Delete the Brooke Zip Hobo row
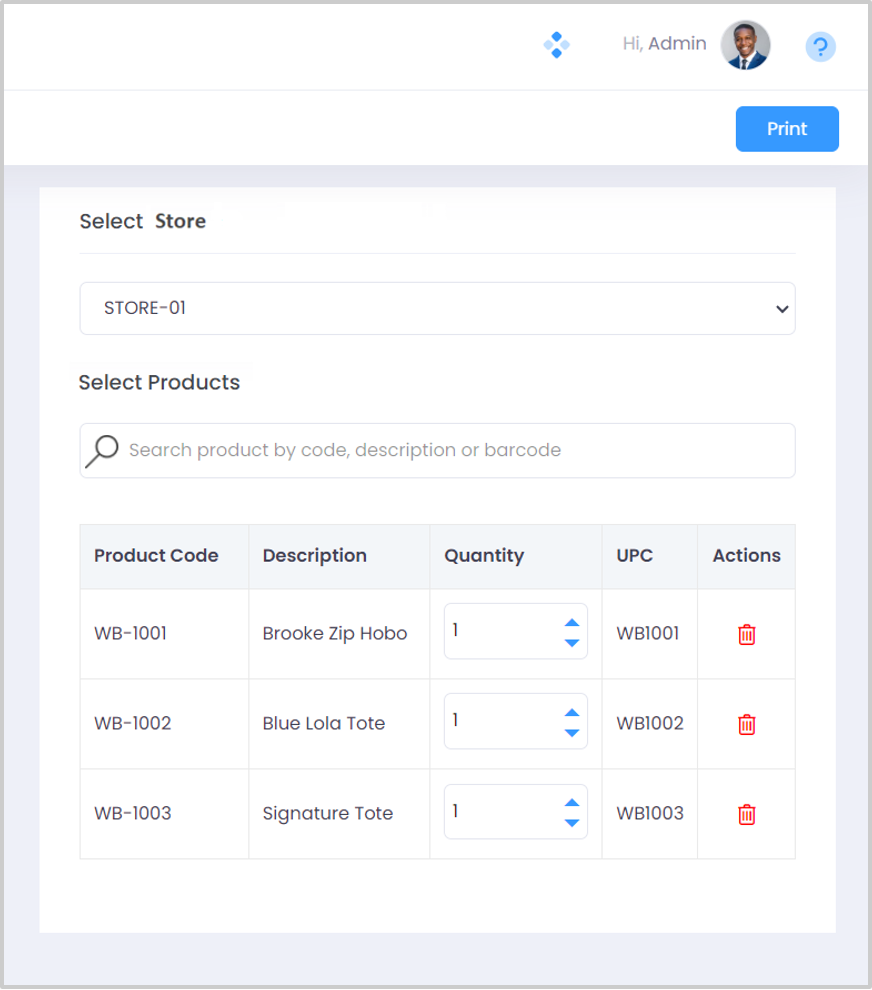 point(746,634)
